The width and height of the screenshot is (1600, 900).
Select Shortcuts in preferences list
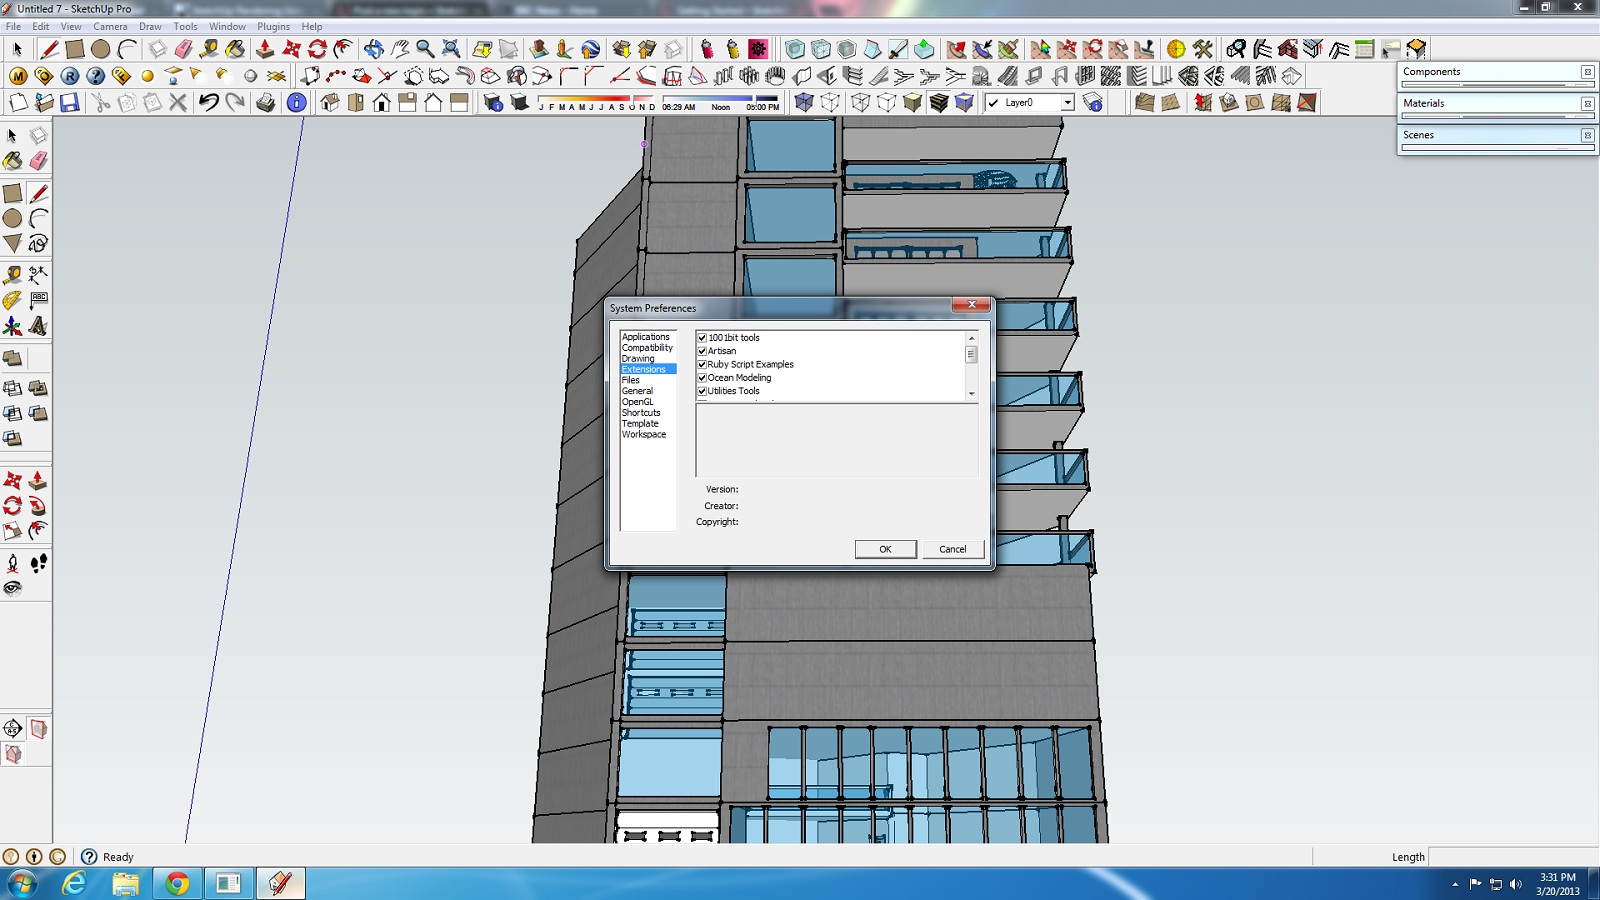tap(641, 413)
